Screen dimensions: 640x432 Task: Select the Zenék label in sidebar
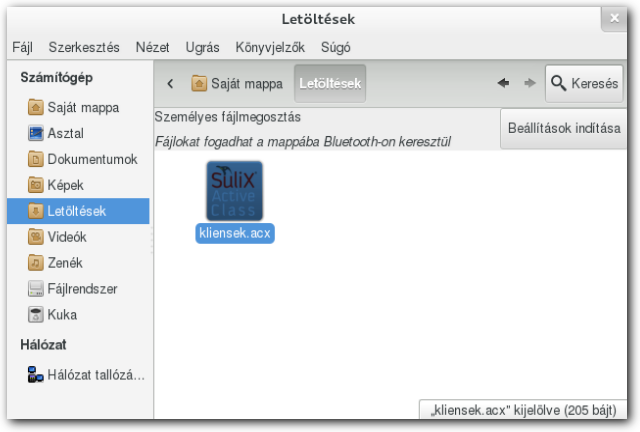(65, 263)
